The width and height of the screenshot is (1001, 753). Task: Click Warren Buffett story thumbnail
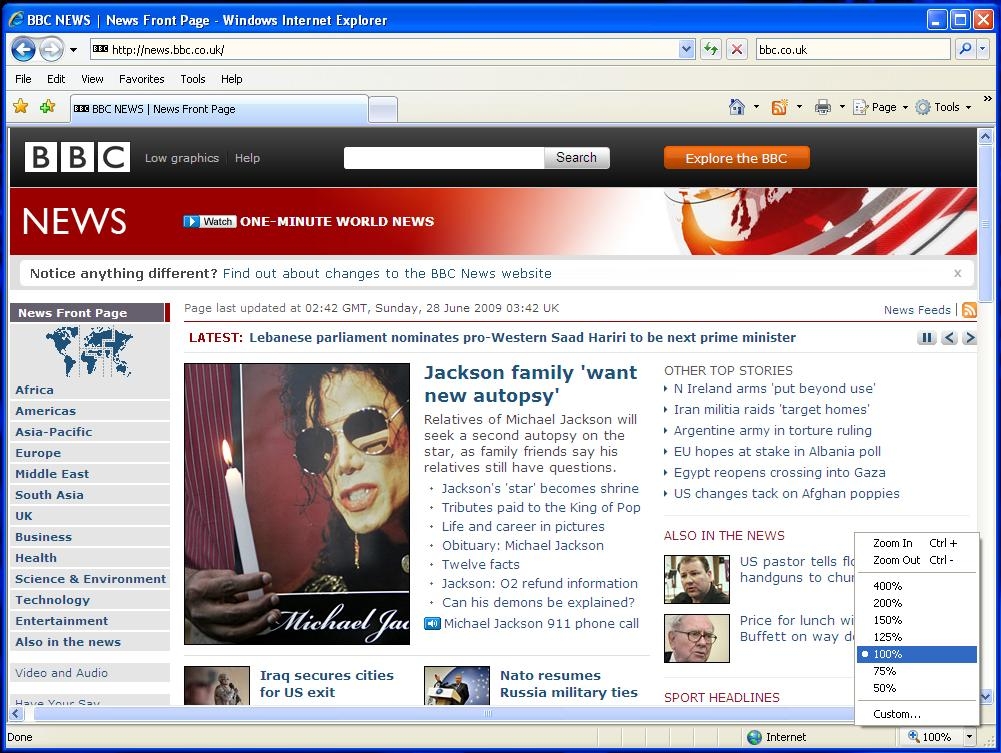click(x=696, y=638)
